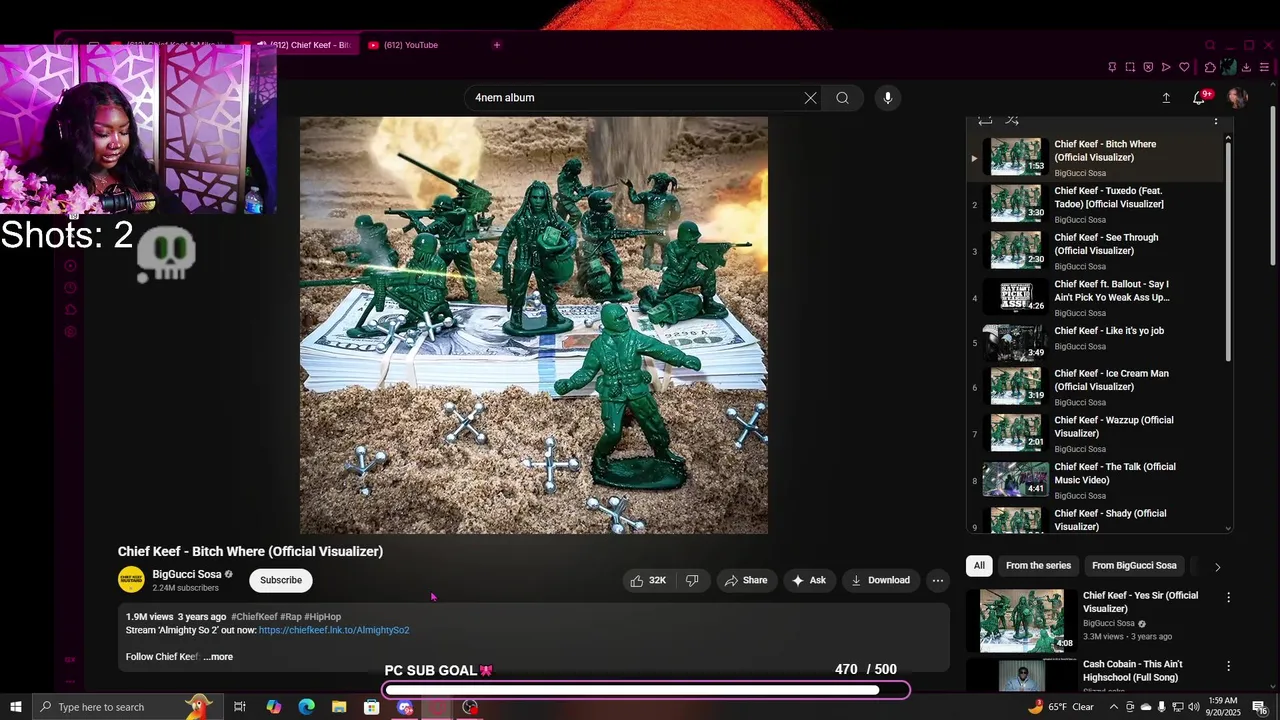Viewport: 1280px width, 720px height.
Task: Open the upload/create icon
Action: coord(1165,98)
